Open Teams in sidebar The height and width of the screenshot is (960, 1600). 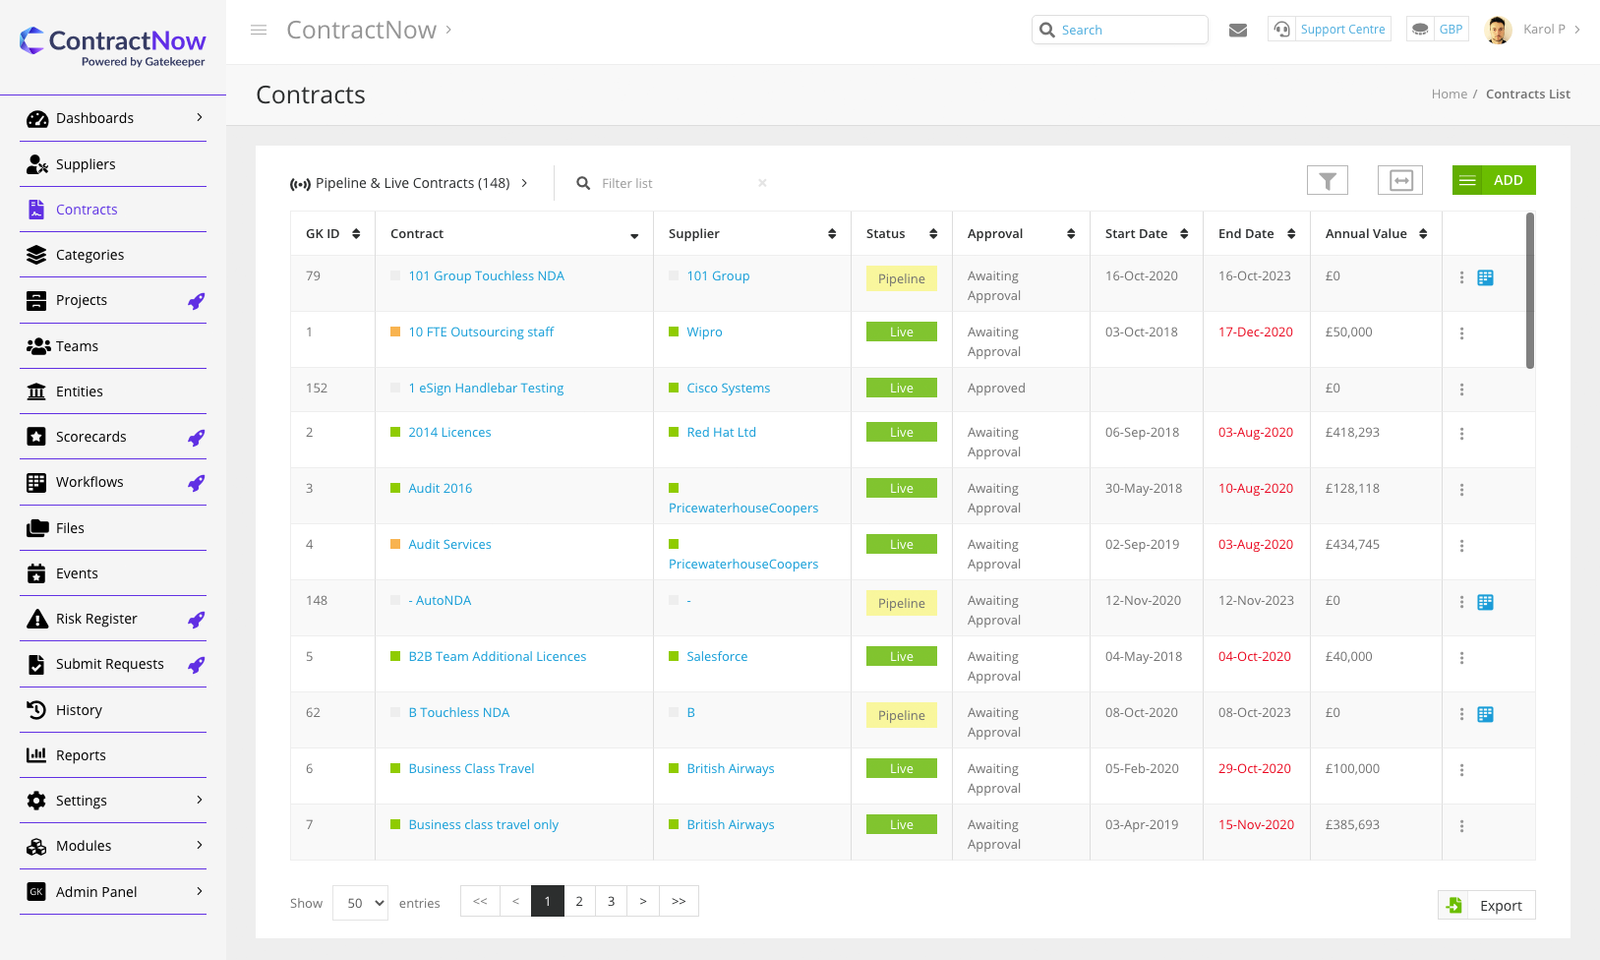113,346
